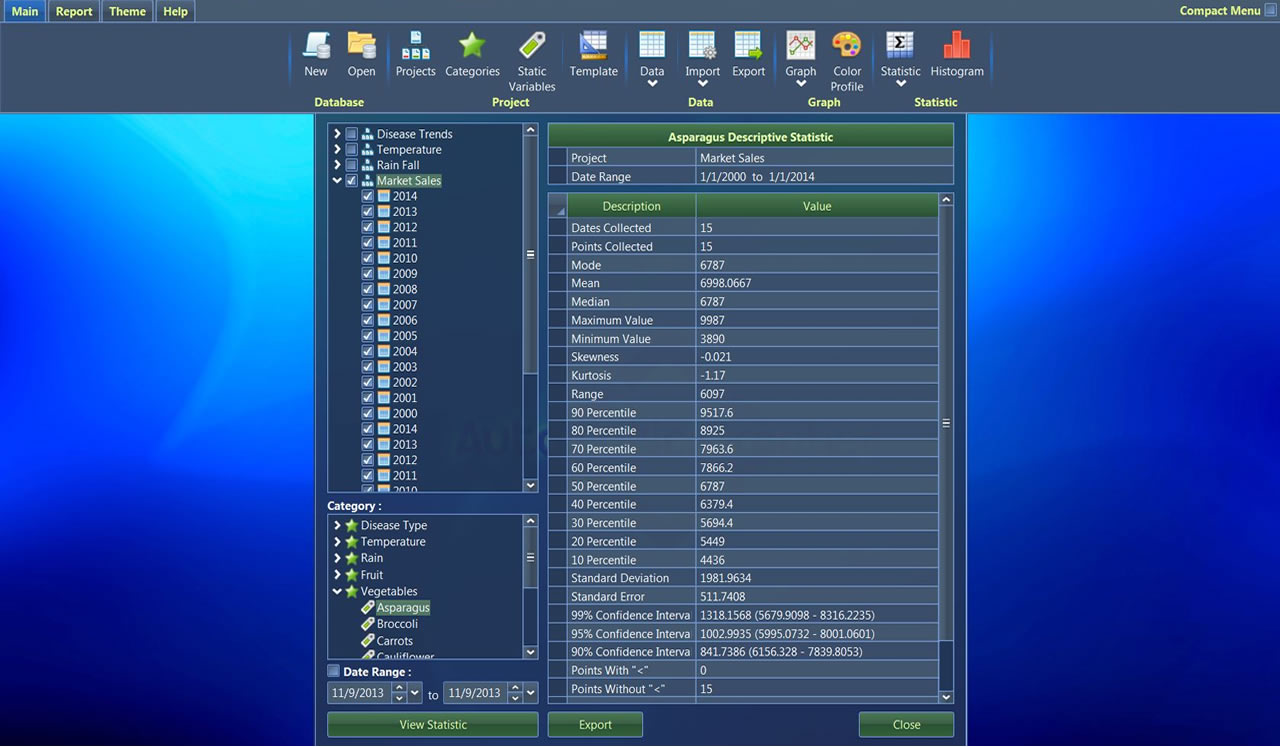This screenshot has width=1280, height=747.
Task: Uncheck the 2009 year checkbox
Action: [x=367, y=274]
